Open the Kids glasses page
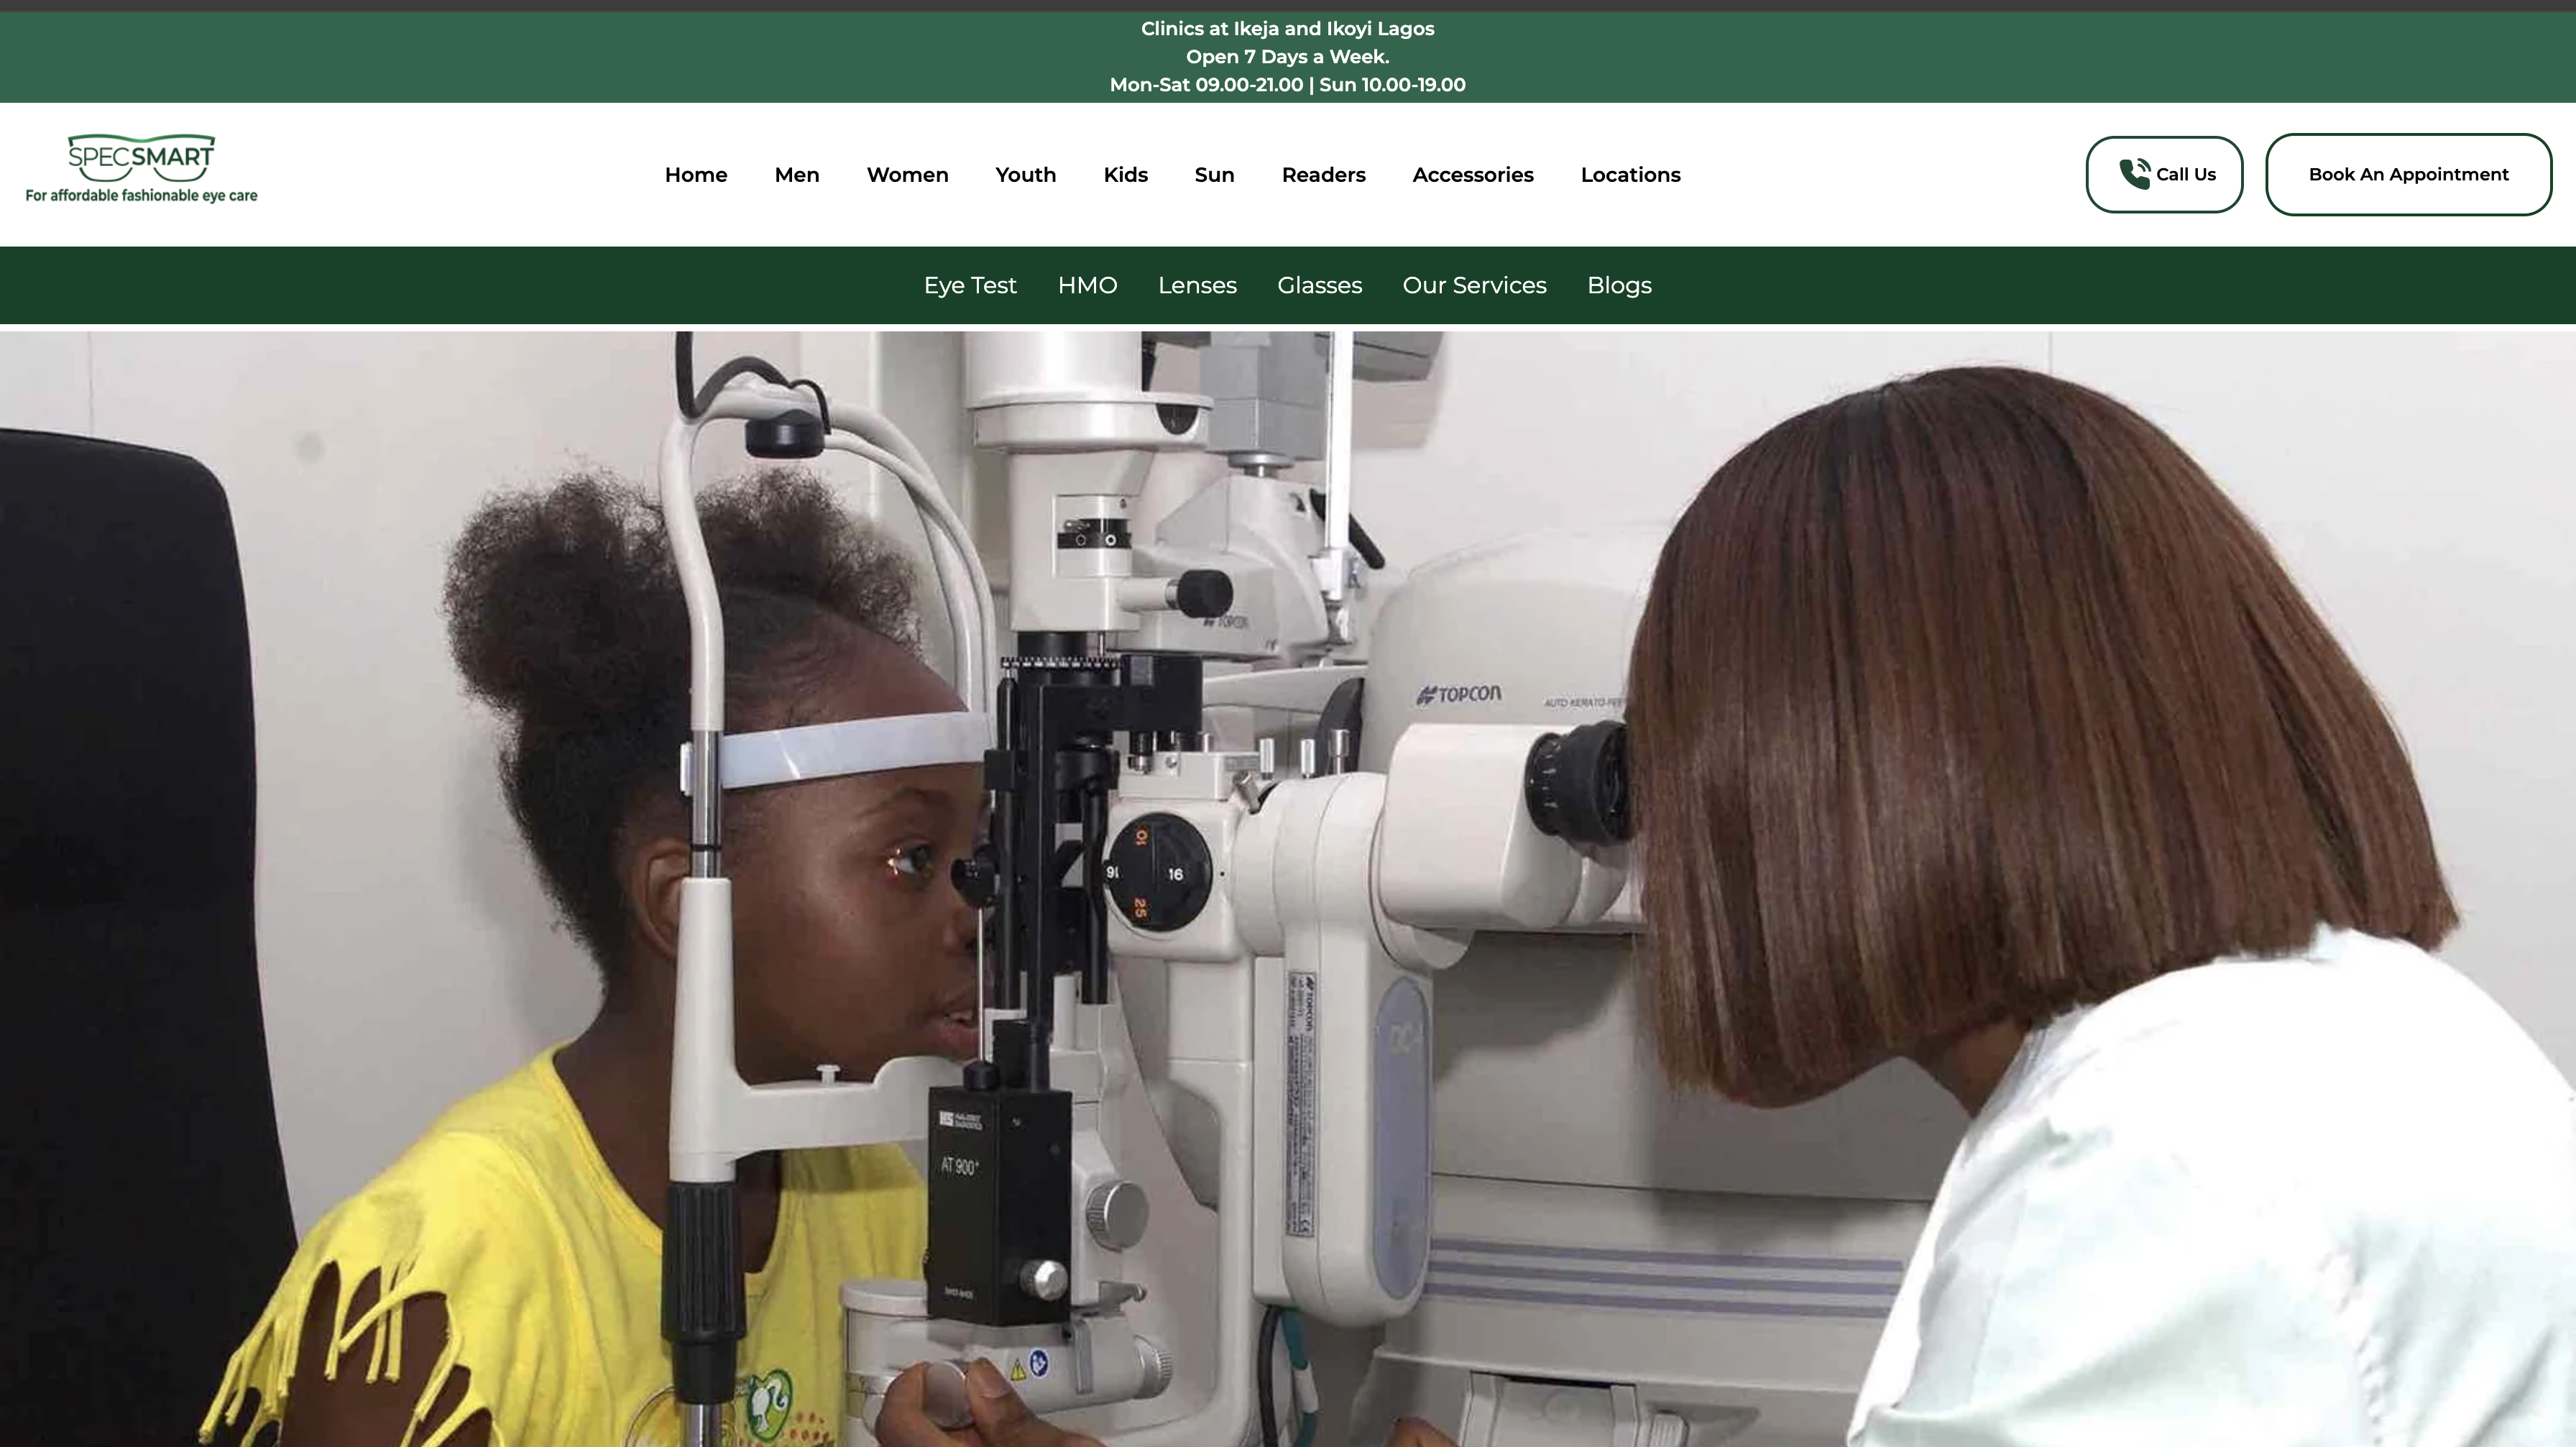The height and width of the screenshot is (1447, 2576). (1125, 175)
